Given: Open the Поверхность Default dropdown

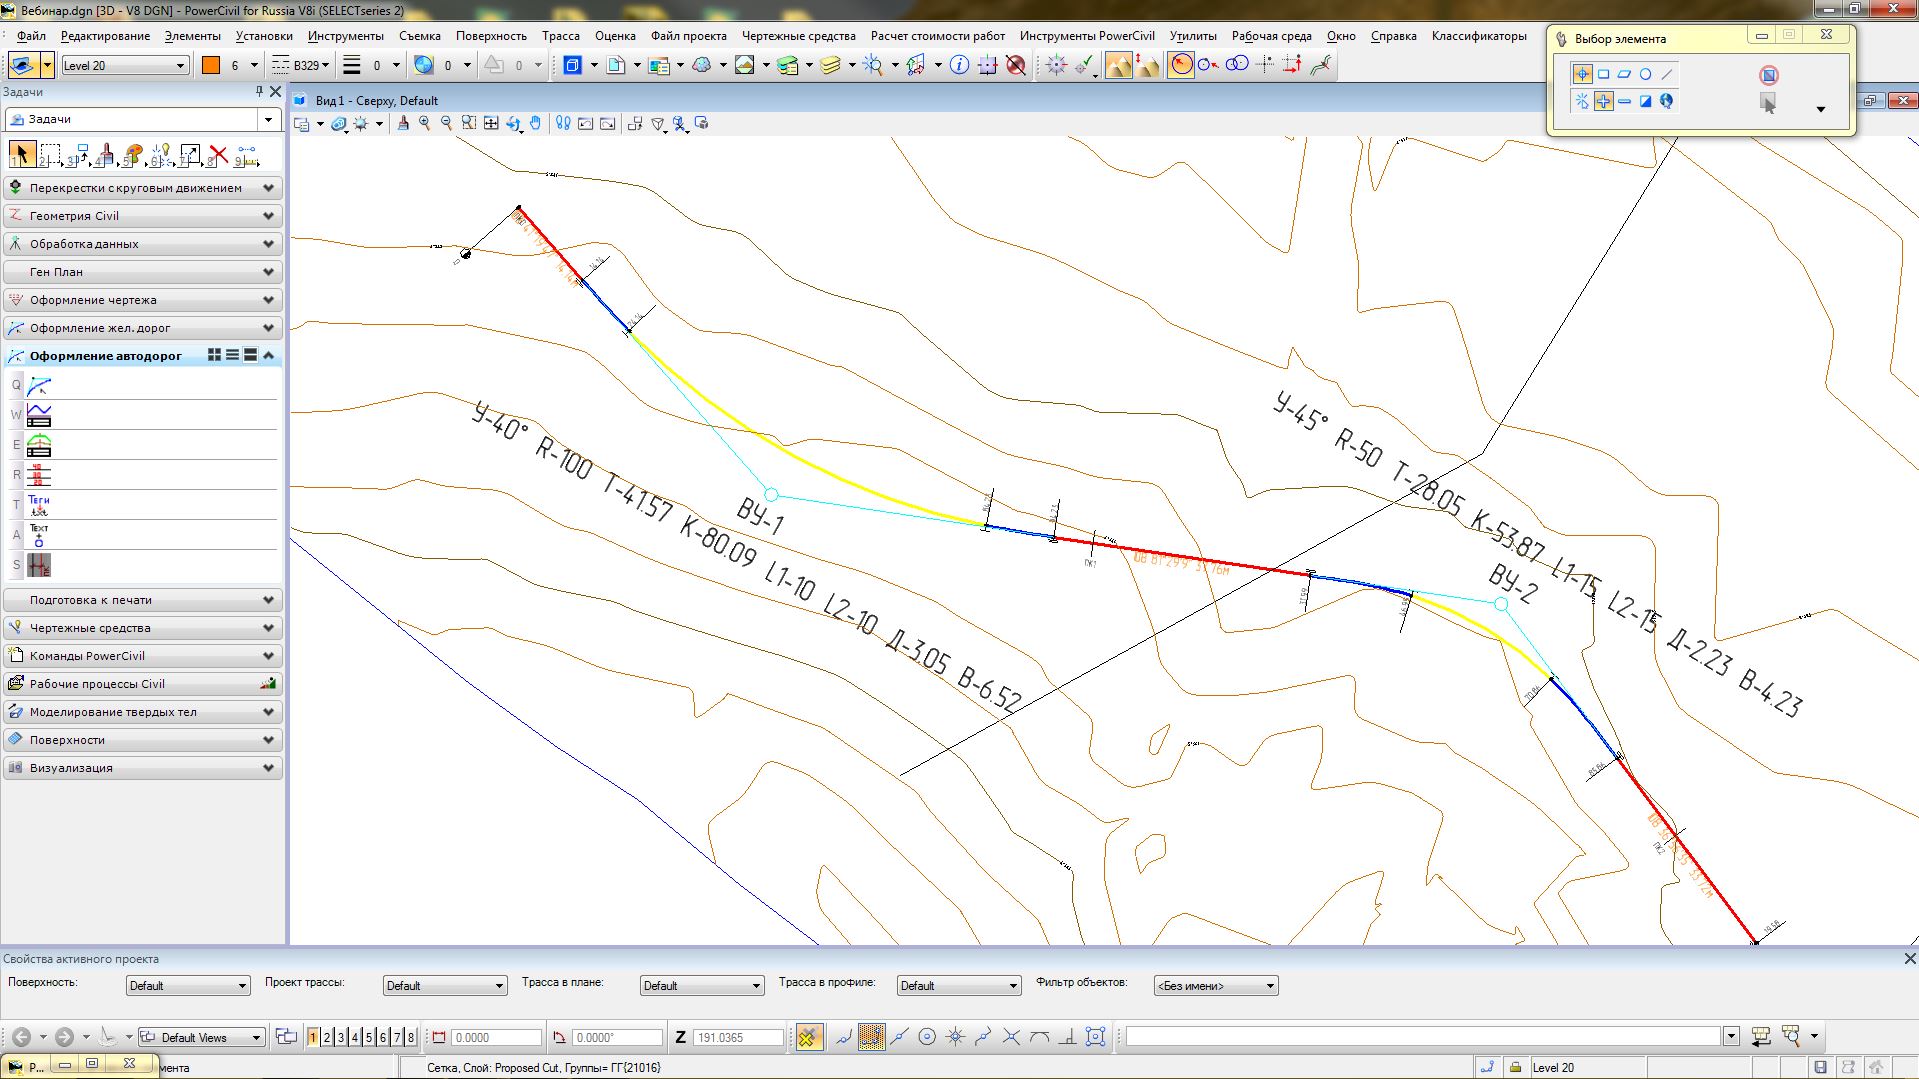Looking at the screenshot, I should (187, 985).
